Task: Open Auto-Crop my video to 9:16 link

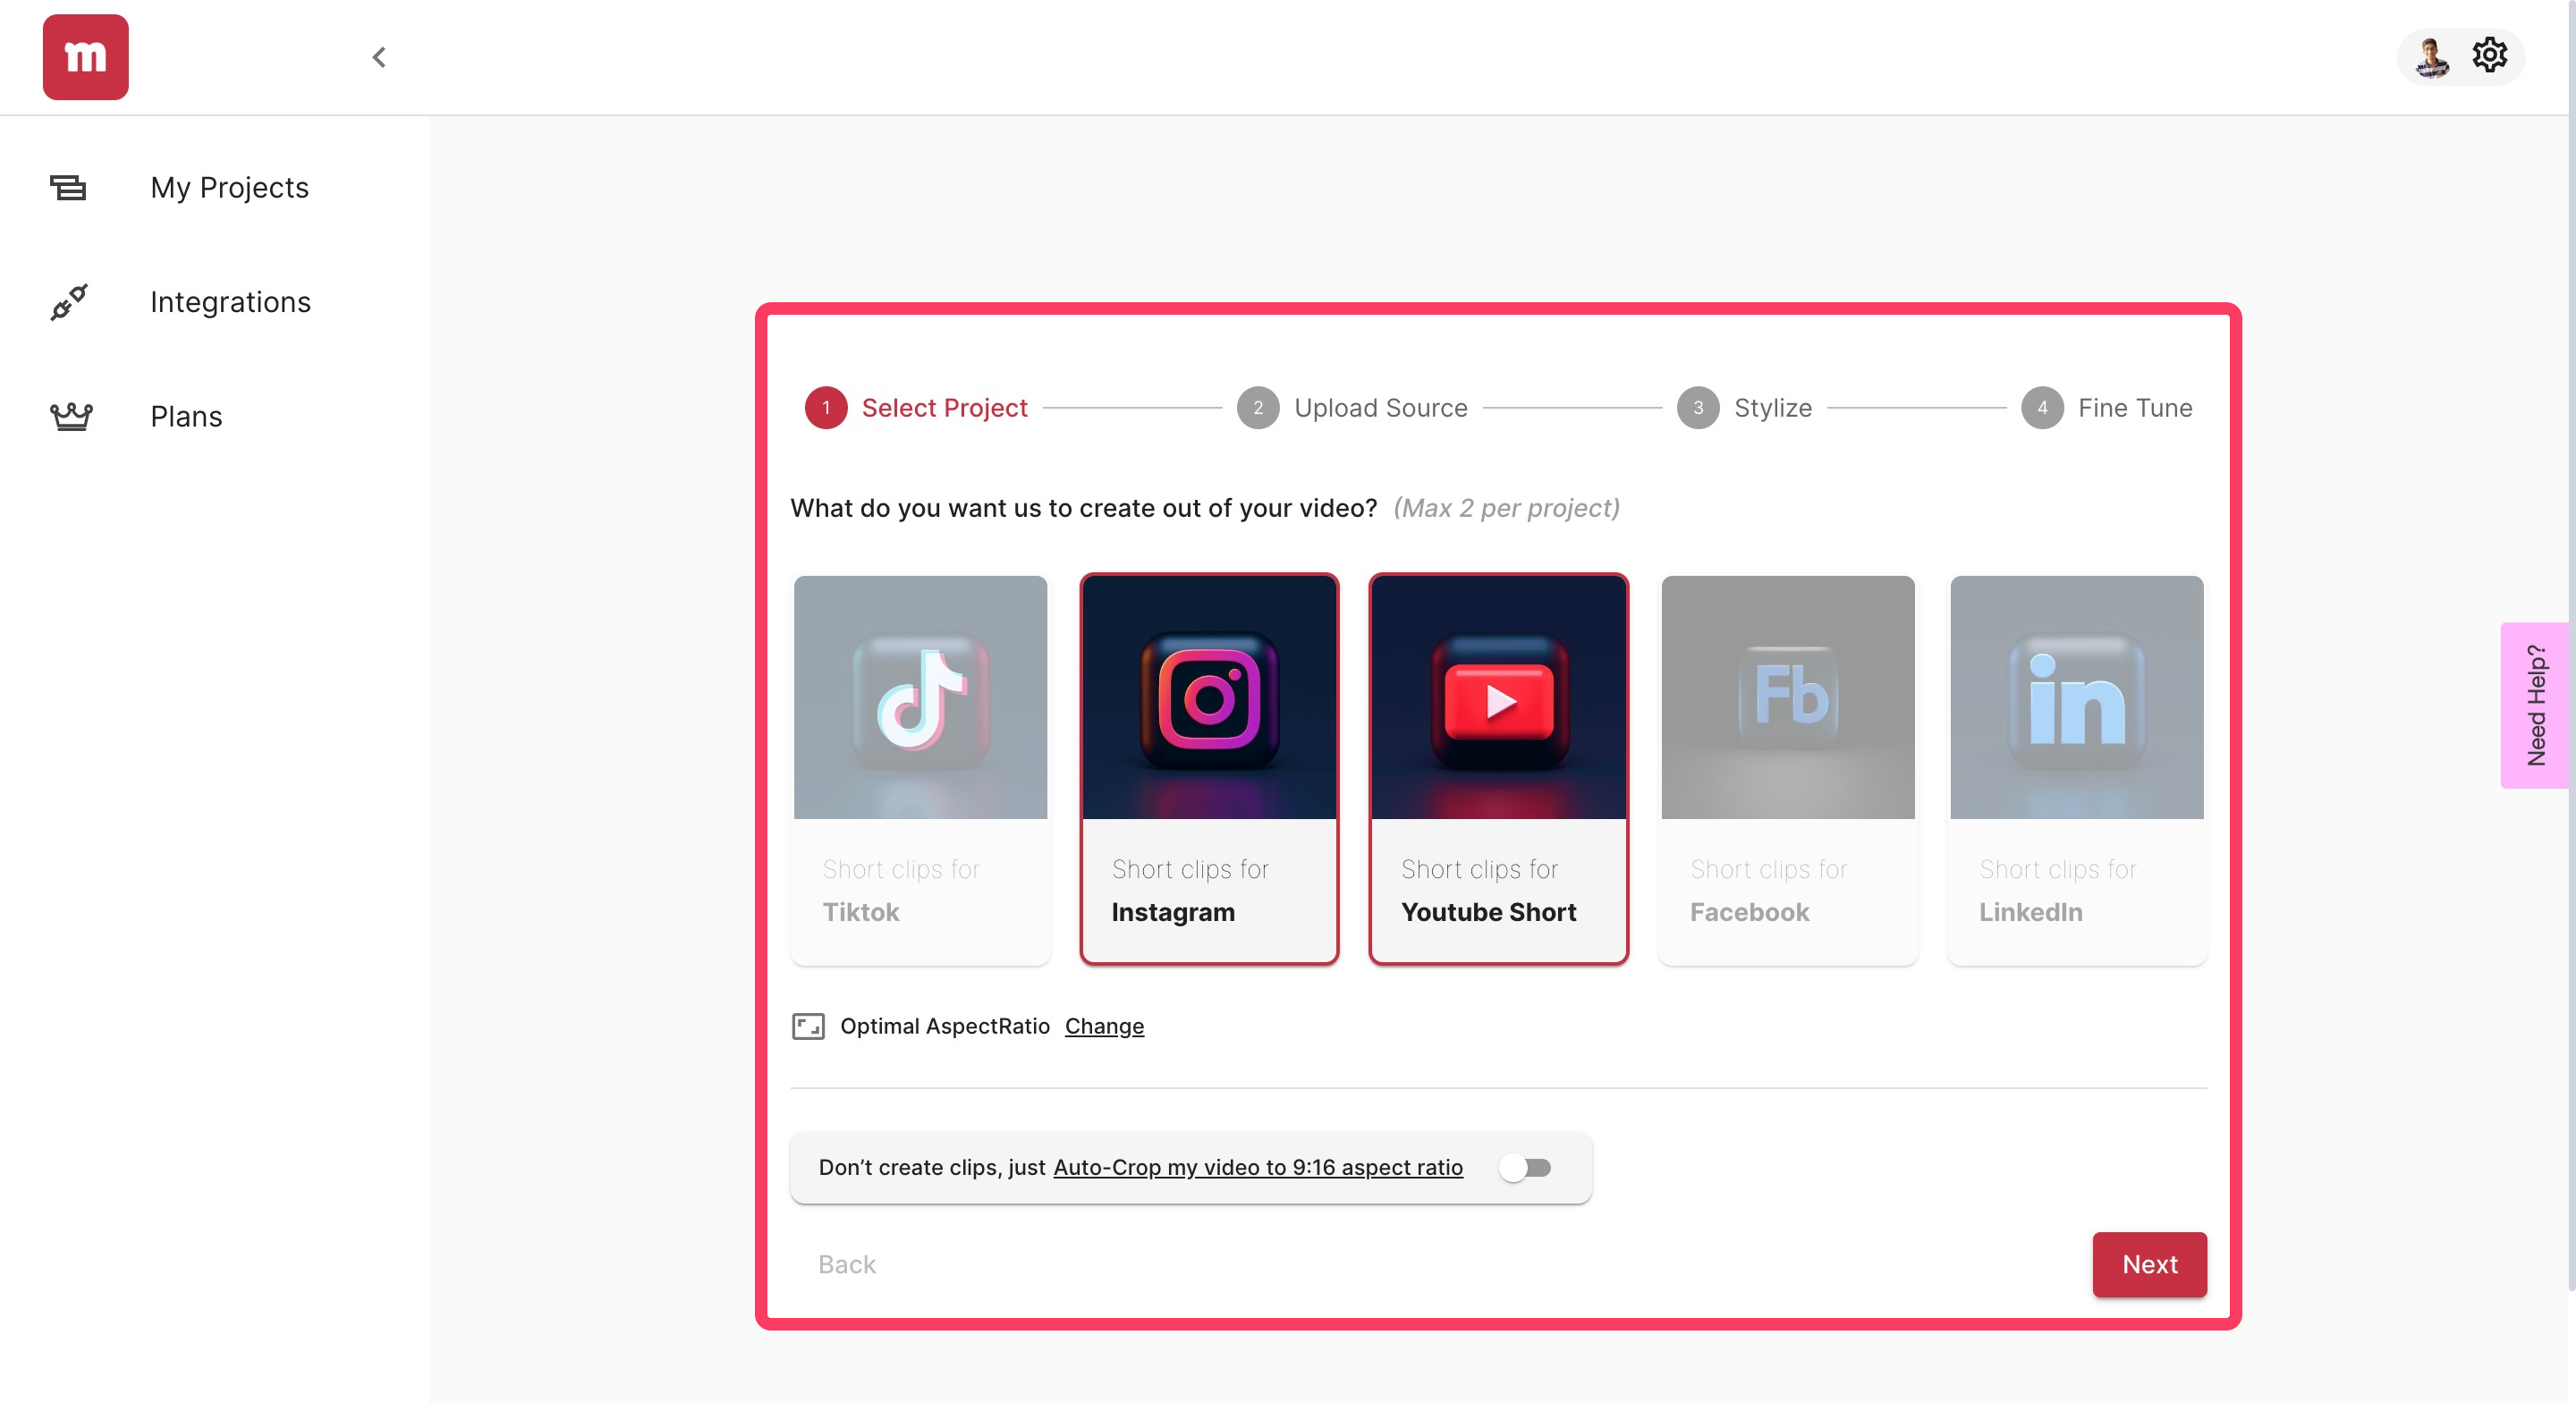Action: click(1258, 1168)
